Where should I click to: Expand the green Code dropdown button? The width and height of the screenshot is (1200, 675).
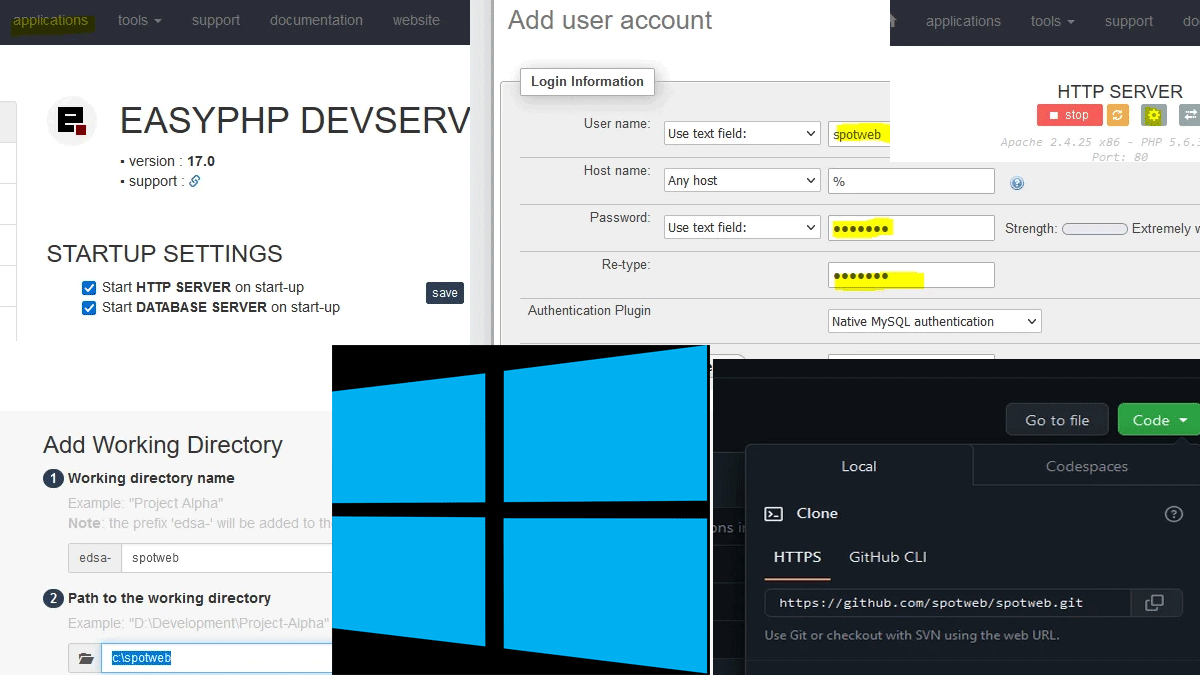point(1158,420)
